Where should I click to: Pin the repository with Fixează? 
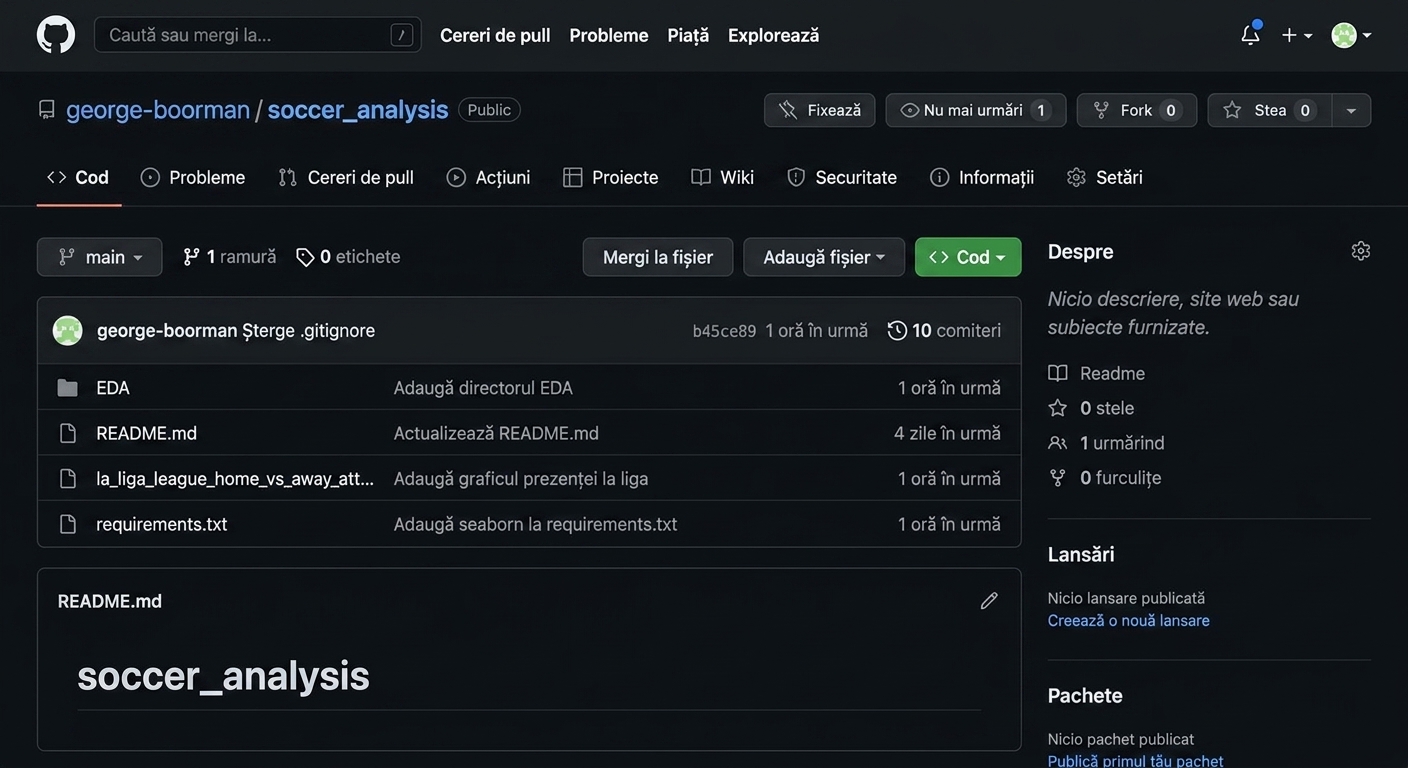point(820,110)
